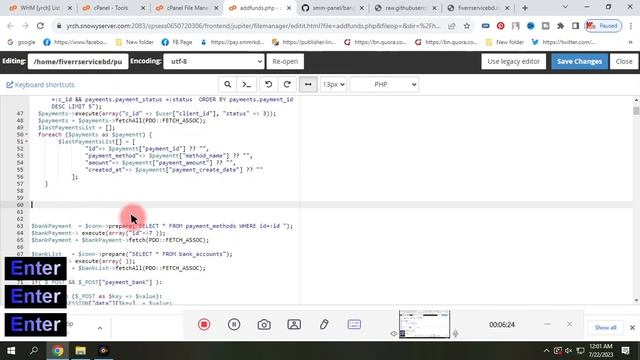Show more bookmarks chevron
Viewport: 640px width, 360px height.
click(x=630, y=42)
